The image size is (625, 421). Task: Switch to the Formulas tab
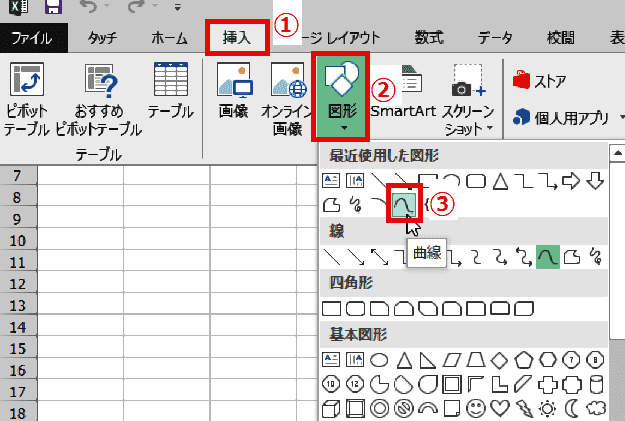click(x=430, y=38)
